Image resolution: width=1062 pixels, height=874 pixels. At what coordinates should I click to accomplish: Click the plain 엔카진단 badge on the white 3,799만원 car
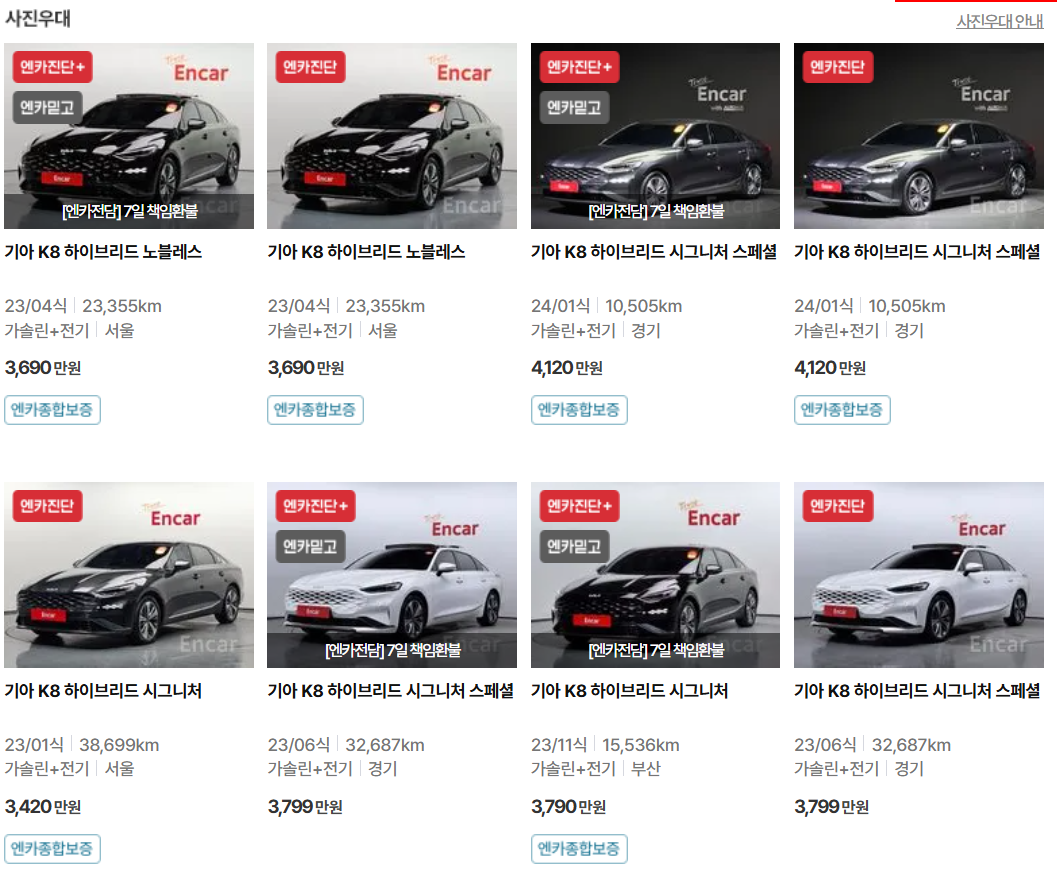pos(838,506)
